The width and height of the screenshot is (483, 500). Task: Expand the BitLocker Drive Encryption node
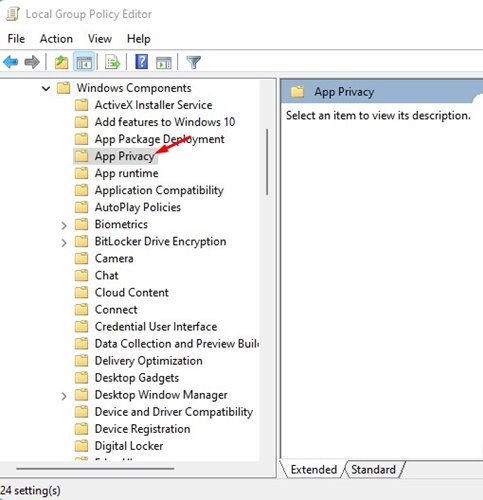click(64, 243)
